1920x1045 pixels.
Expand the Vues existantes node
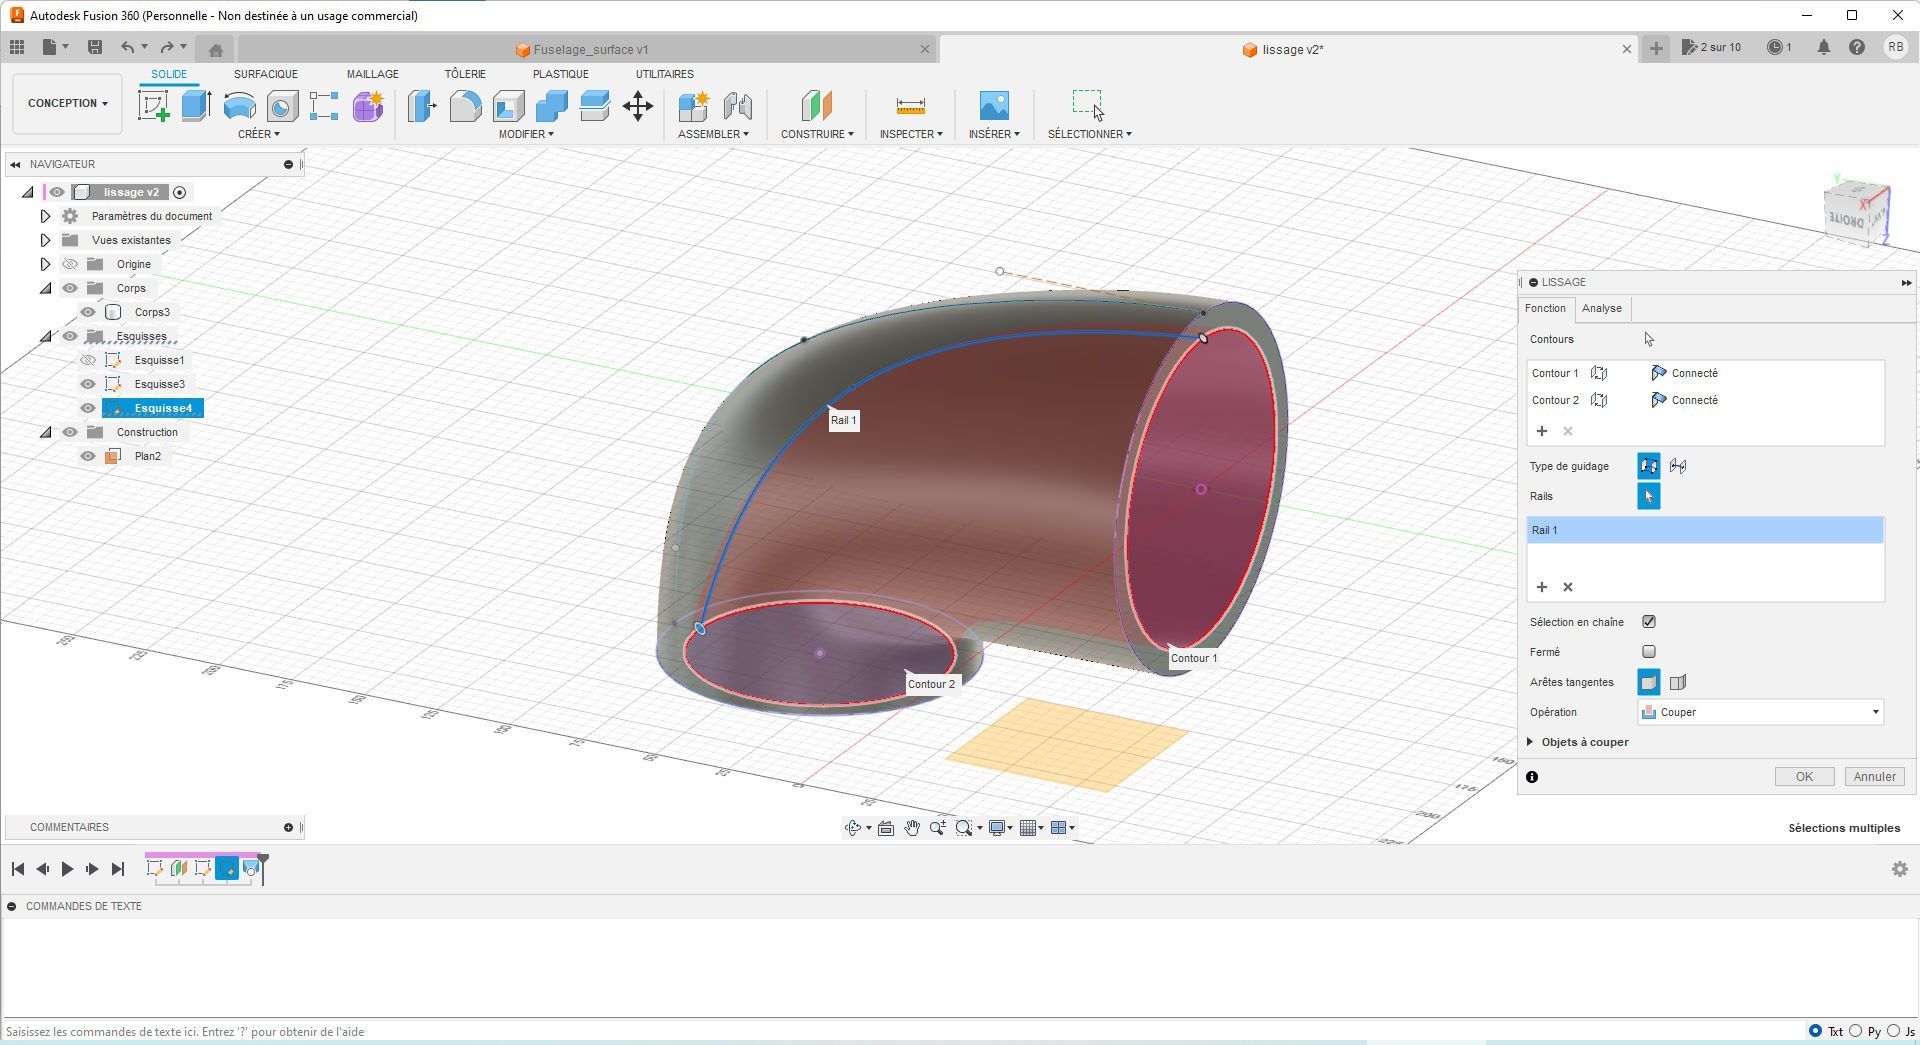45,240
